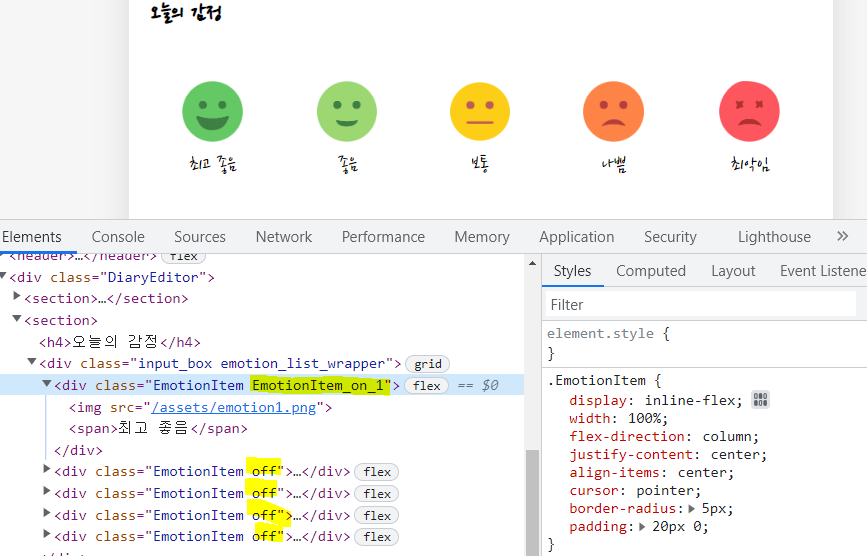Edit the inline-flex display value
The height and width of the screenshot is (556, 867).
(x=690, y=400)
